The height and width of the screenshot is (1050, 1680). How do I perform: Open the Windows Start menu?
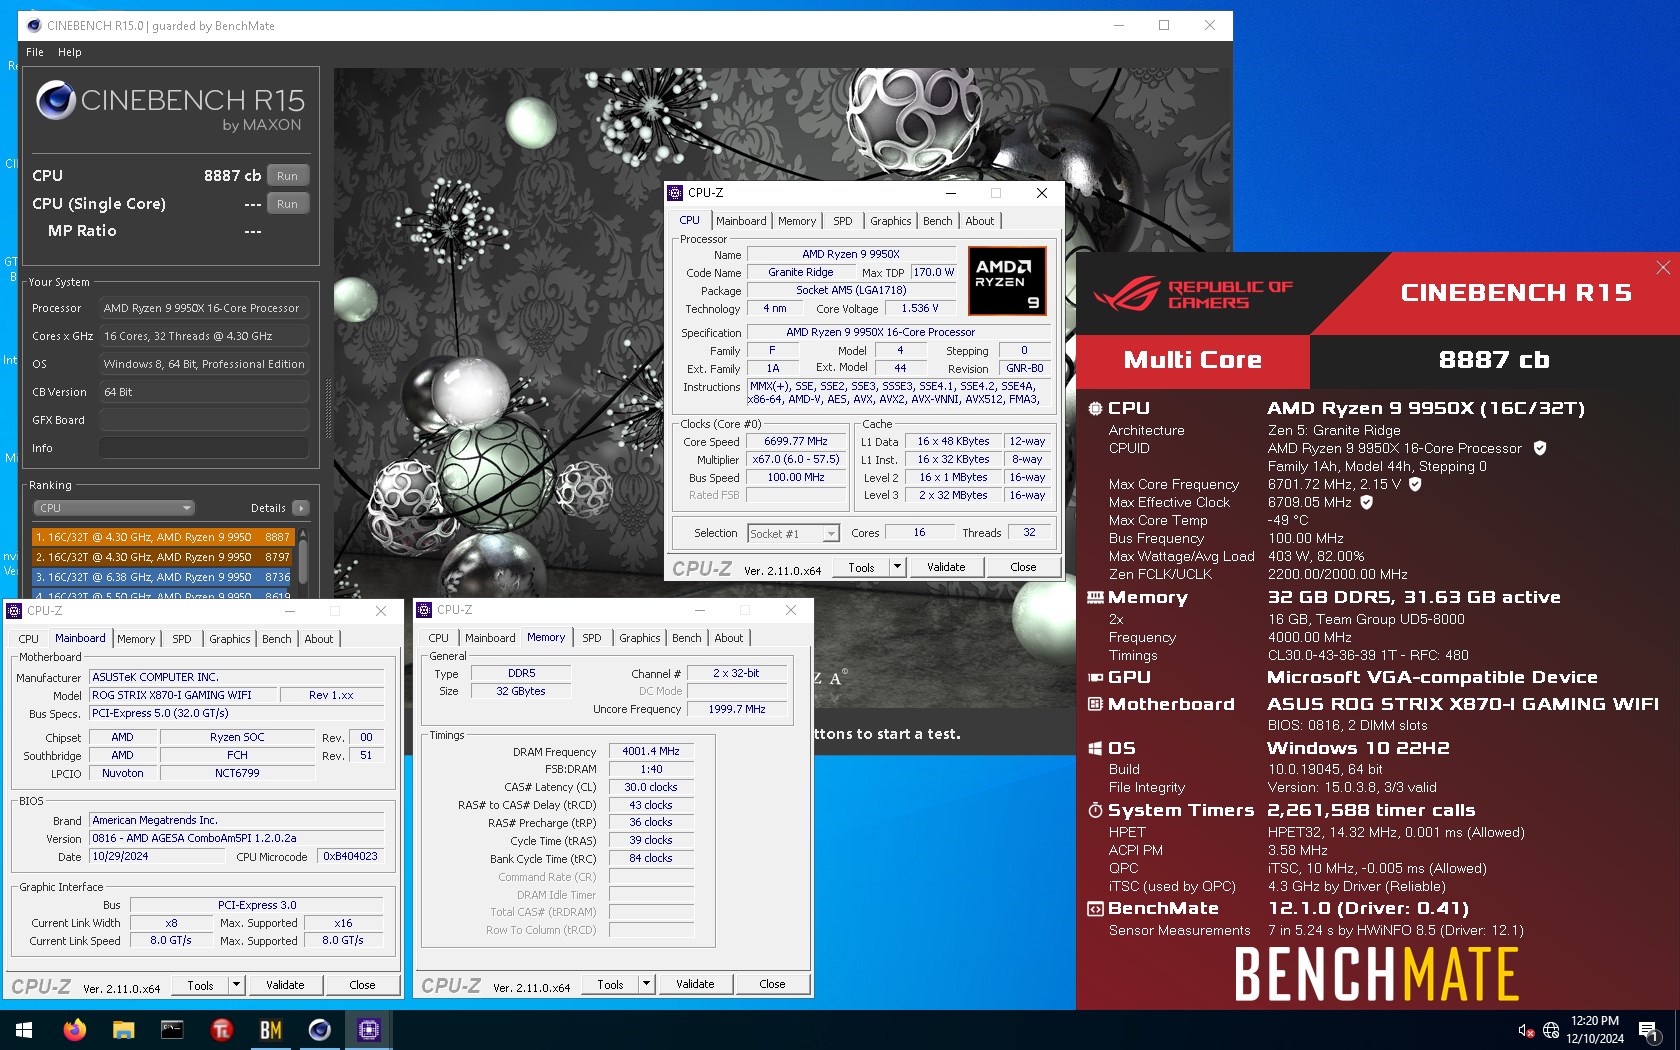24,1029
